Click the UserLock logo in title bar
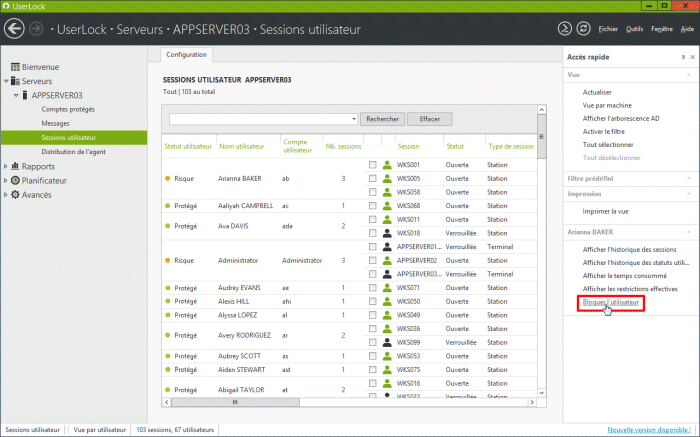The height and width of the screenshot is (437, 700). (6, 6)
